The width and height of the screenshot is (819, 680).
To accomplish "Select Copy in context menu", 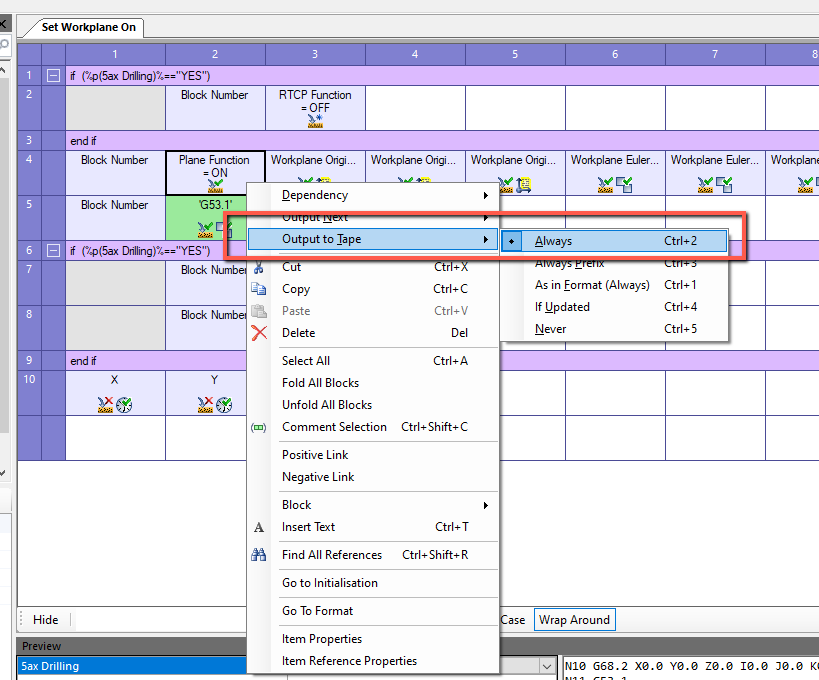I will click(373, 289).
